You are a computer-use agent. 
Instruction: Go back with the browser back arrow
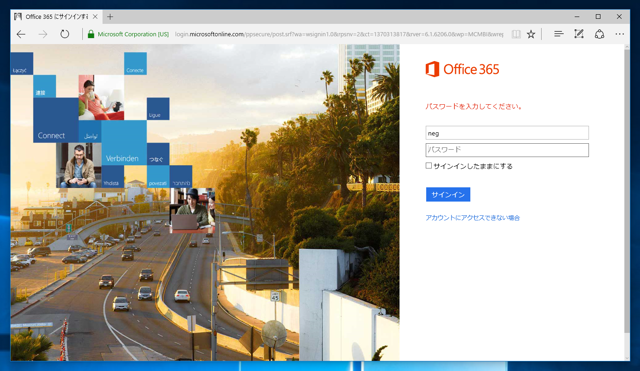coord(21,34)
